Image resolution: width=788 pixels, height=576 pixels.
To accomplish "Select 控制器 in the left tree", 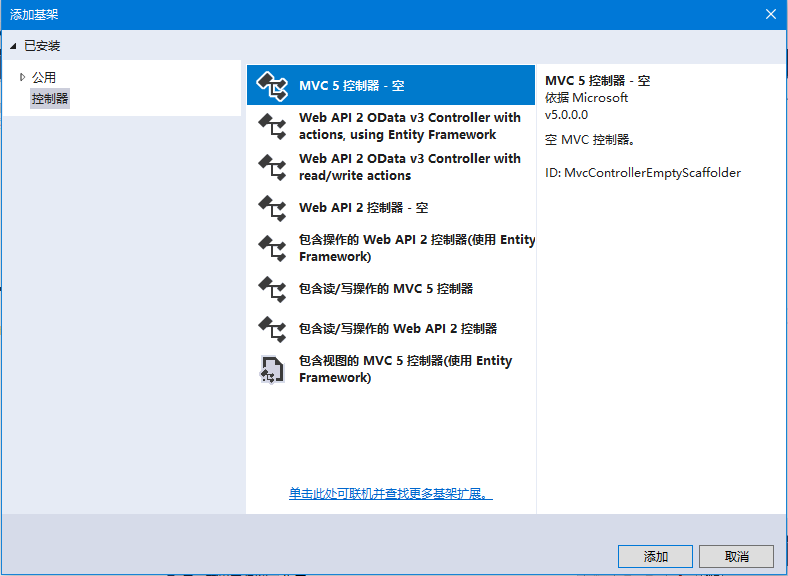I will (50, 98).
